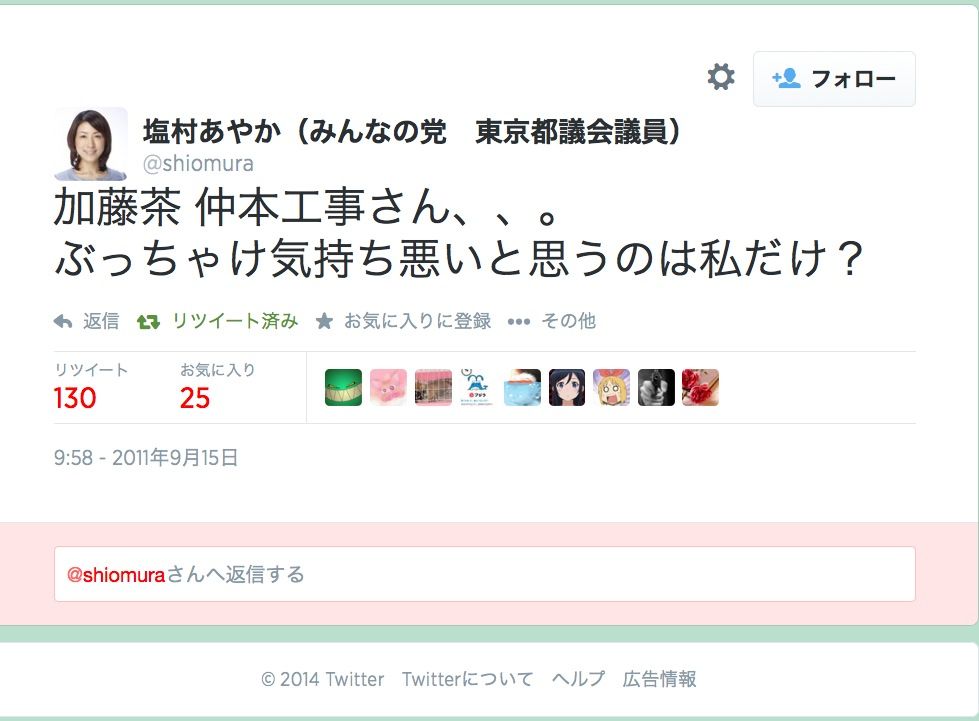
Task: Open the gear settings dropdown
Action: pos(721,77)
